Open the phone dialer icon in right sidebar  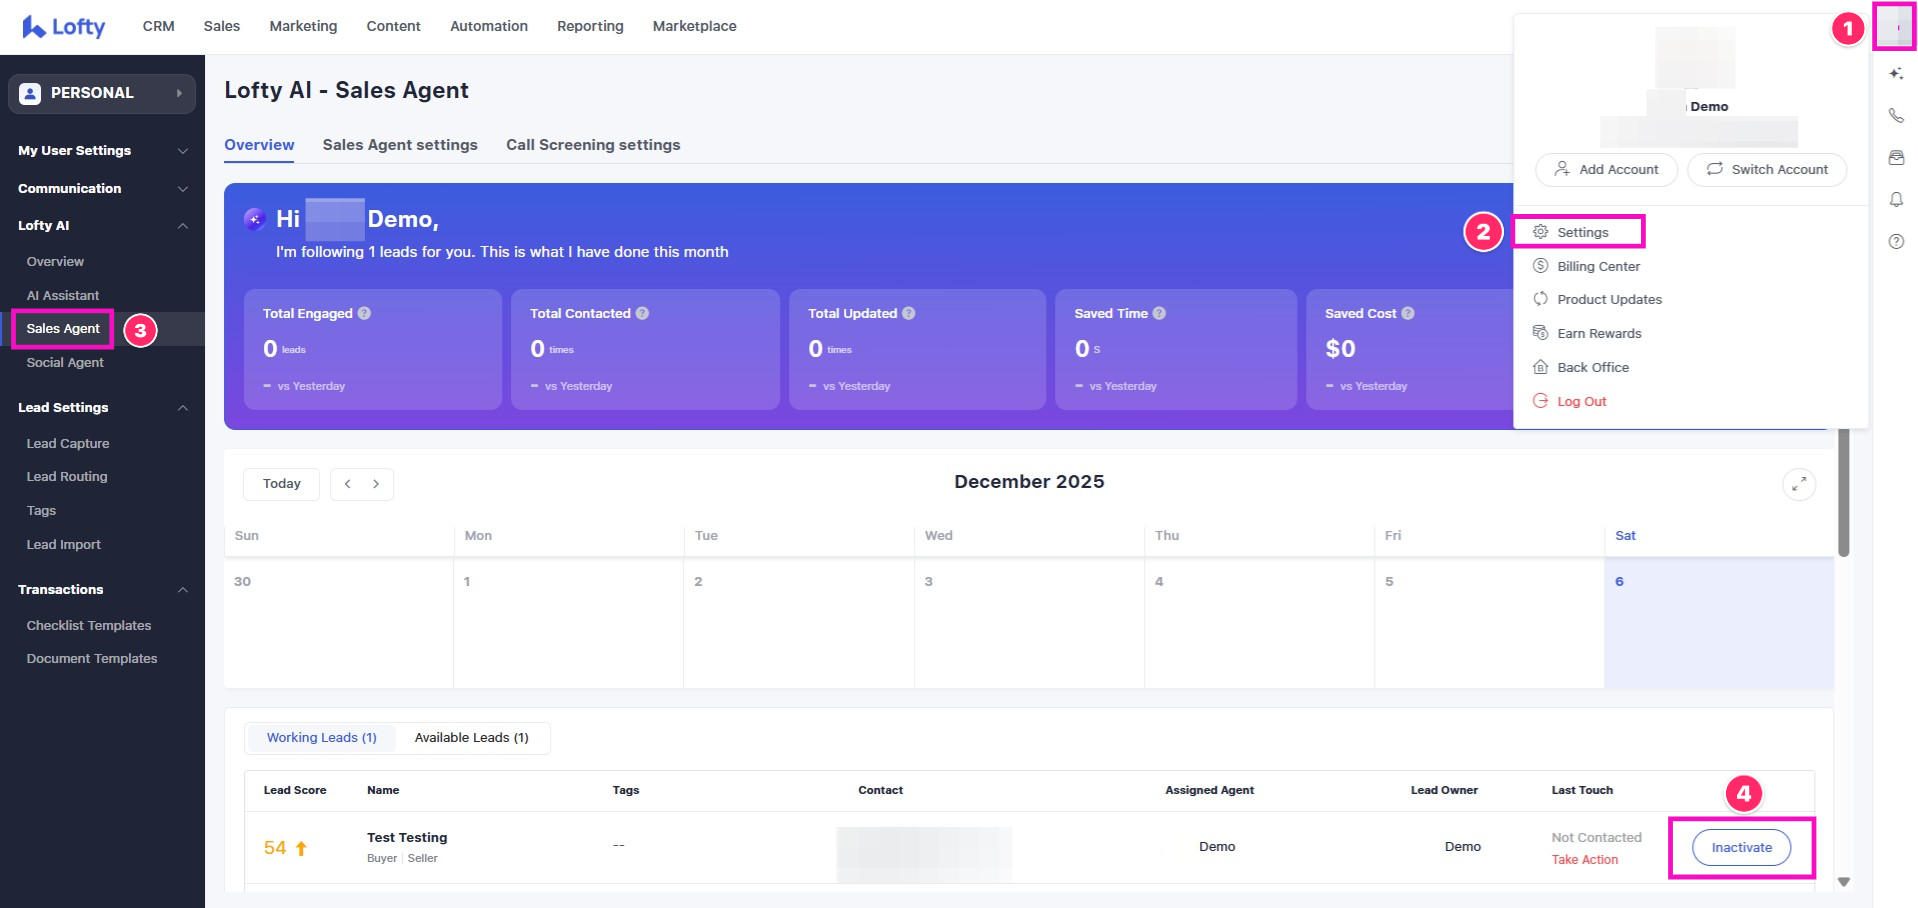(x=1895, y=116)
